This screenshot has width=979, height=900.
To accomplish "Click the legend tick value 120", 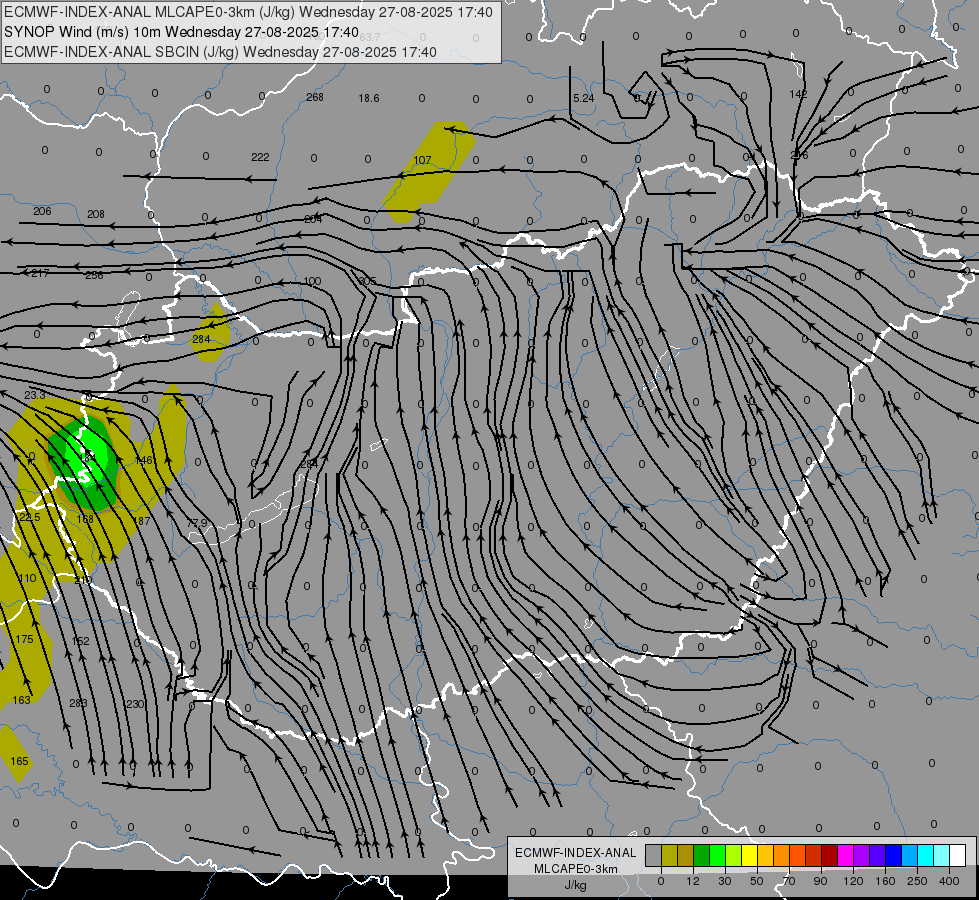I will pos(854,881).
